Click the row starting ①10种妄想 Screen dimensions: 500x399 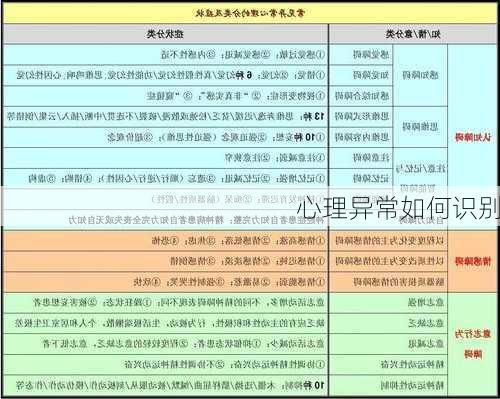click(x=165, y=137)
